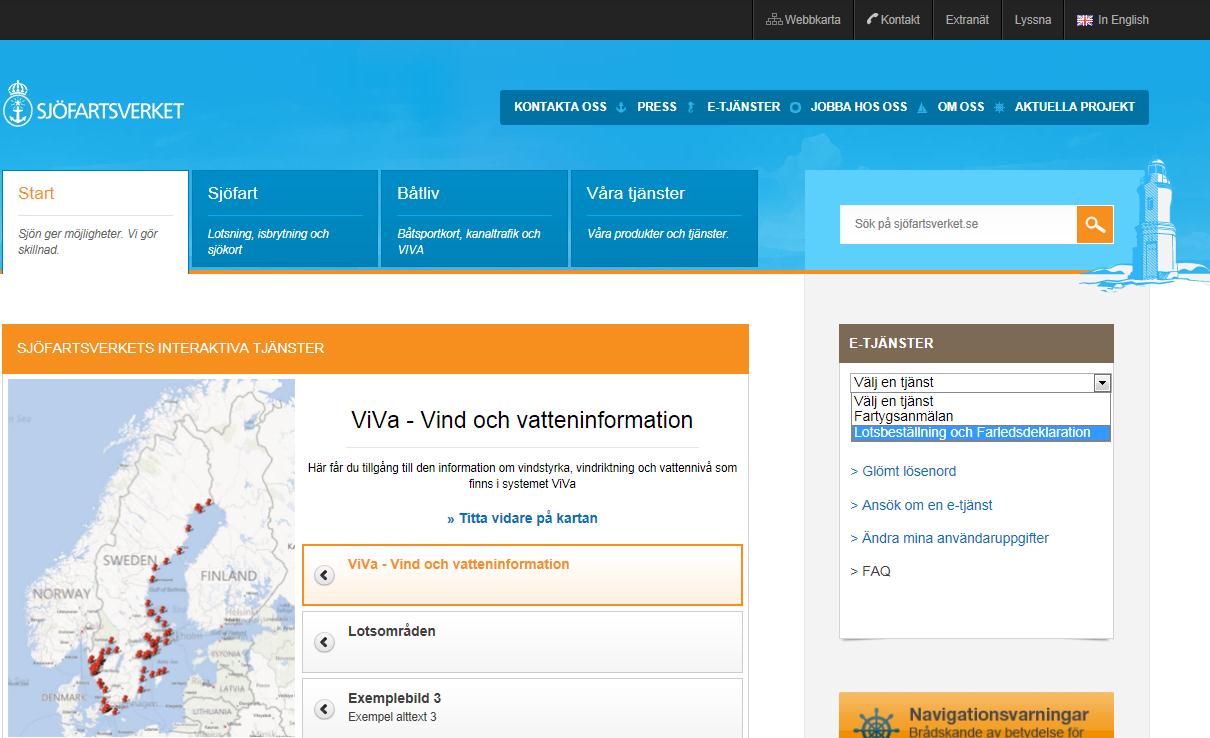Click the Sjöfartsverket logo
The height and width of the screenshot is (738, 1210).
coord(94,104)
